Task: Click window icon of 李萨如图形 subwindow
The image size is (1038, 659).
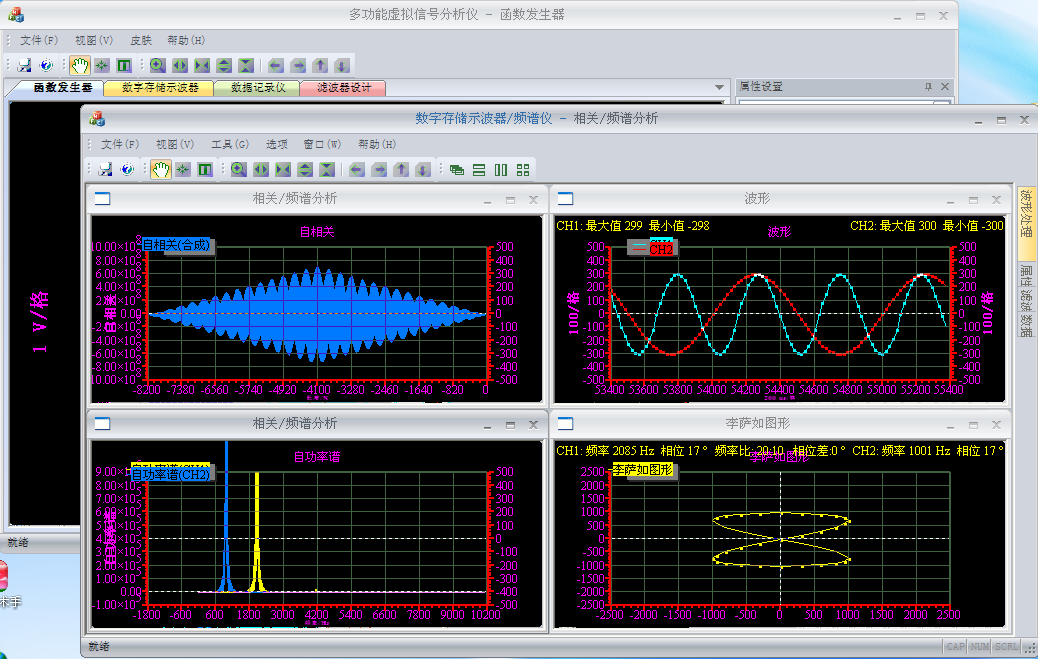Action: 565,423
